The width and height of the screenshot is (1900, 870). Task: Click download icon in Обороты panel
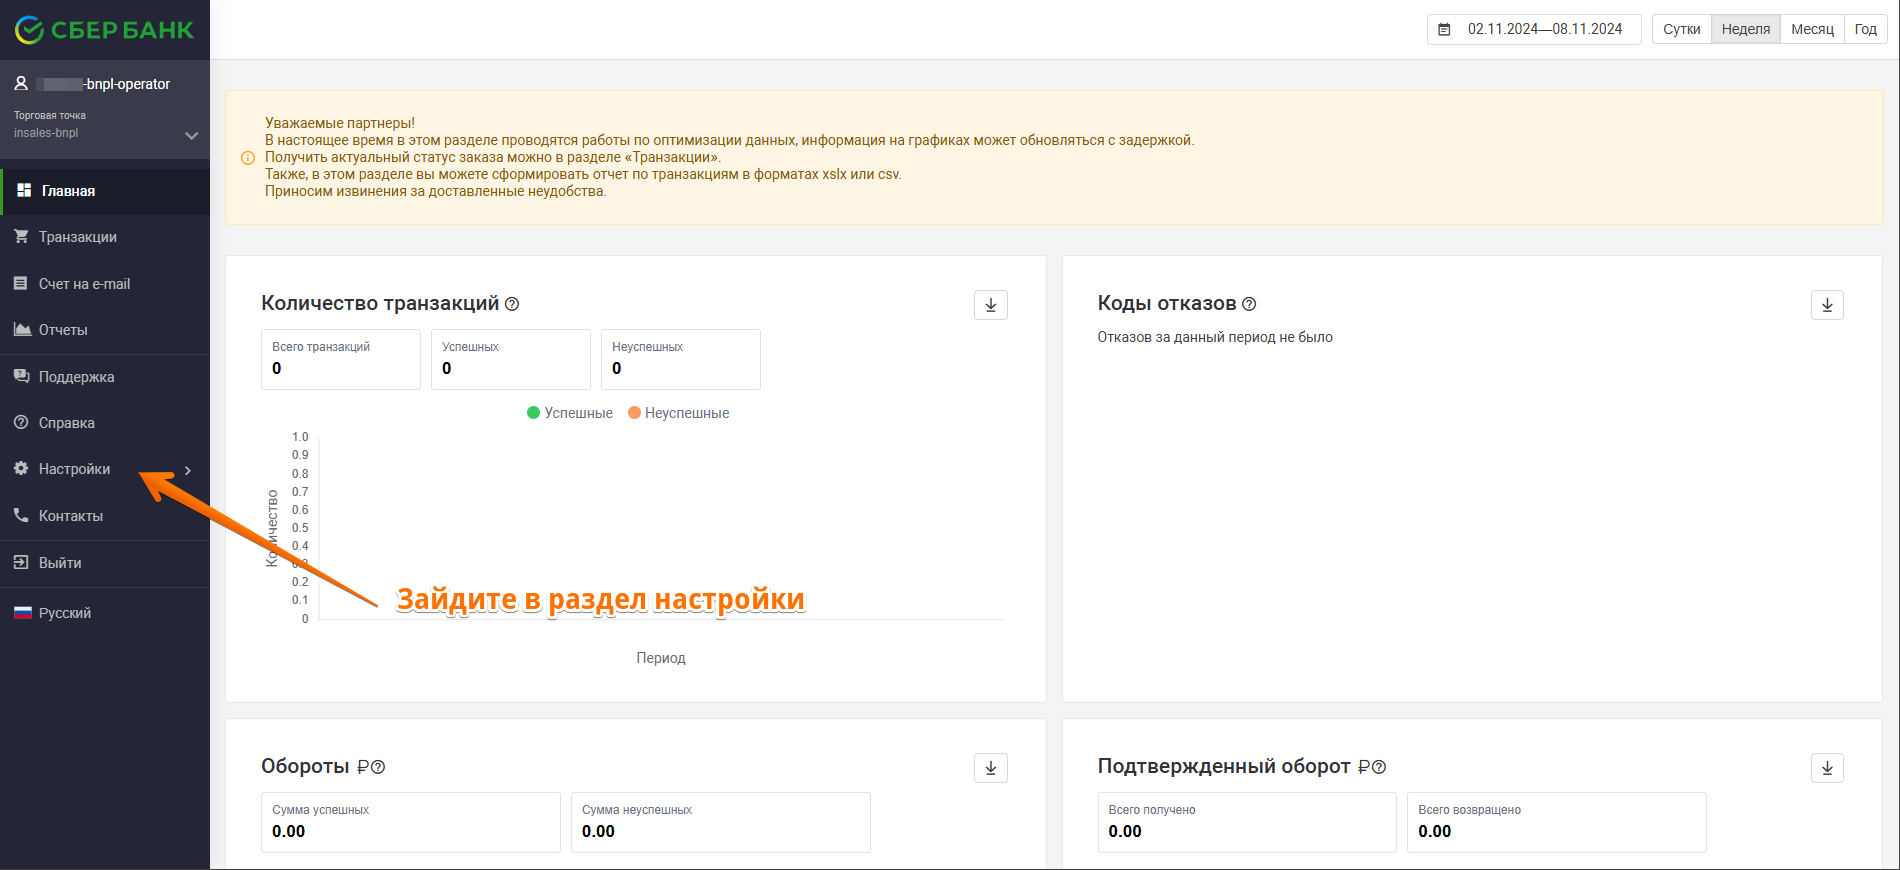pos(990,768)
